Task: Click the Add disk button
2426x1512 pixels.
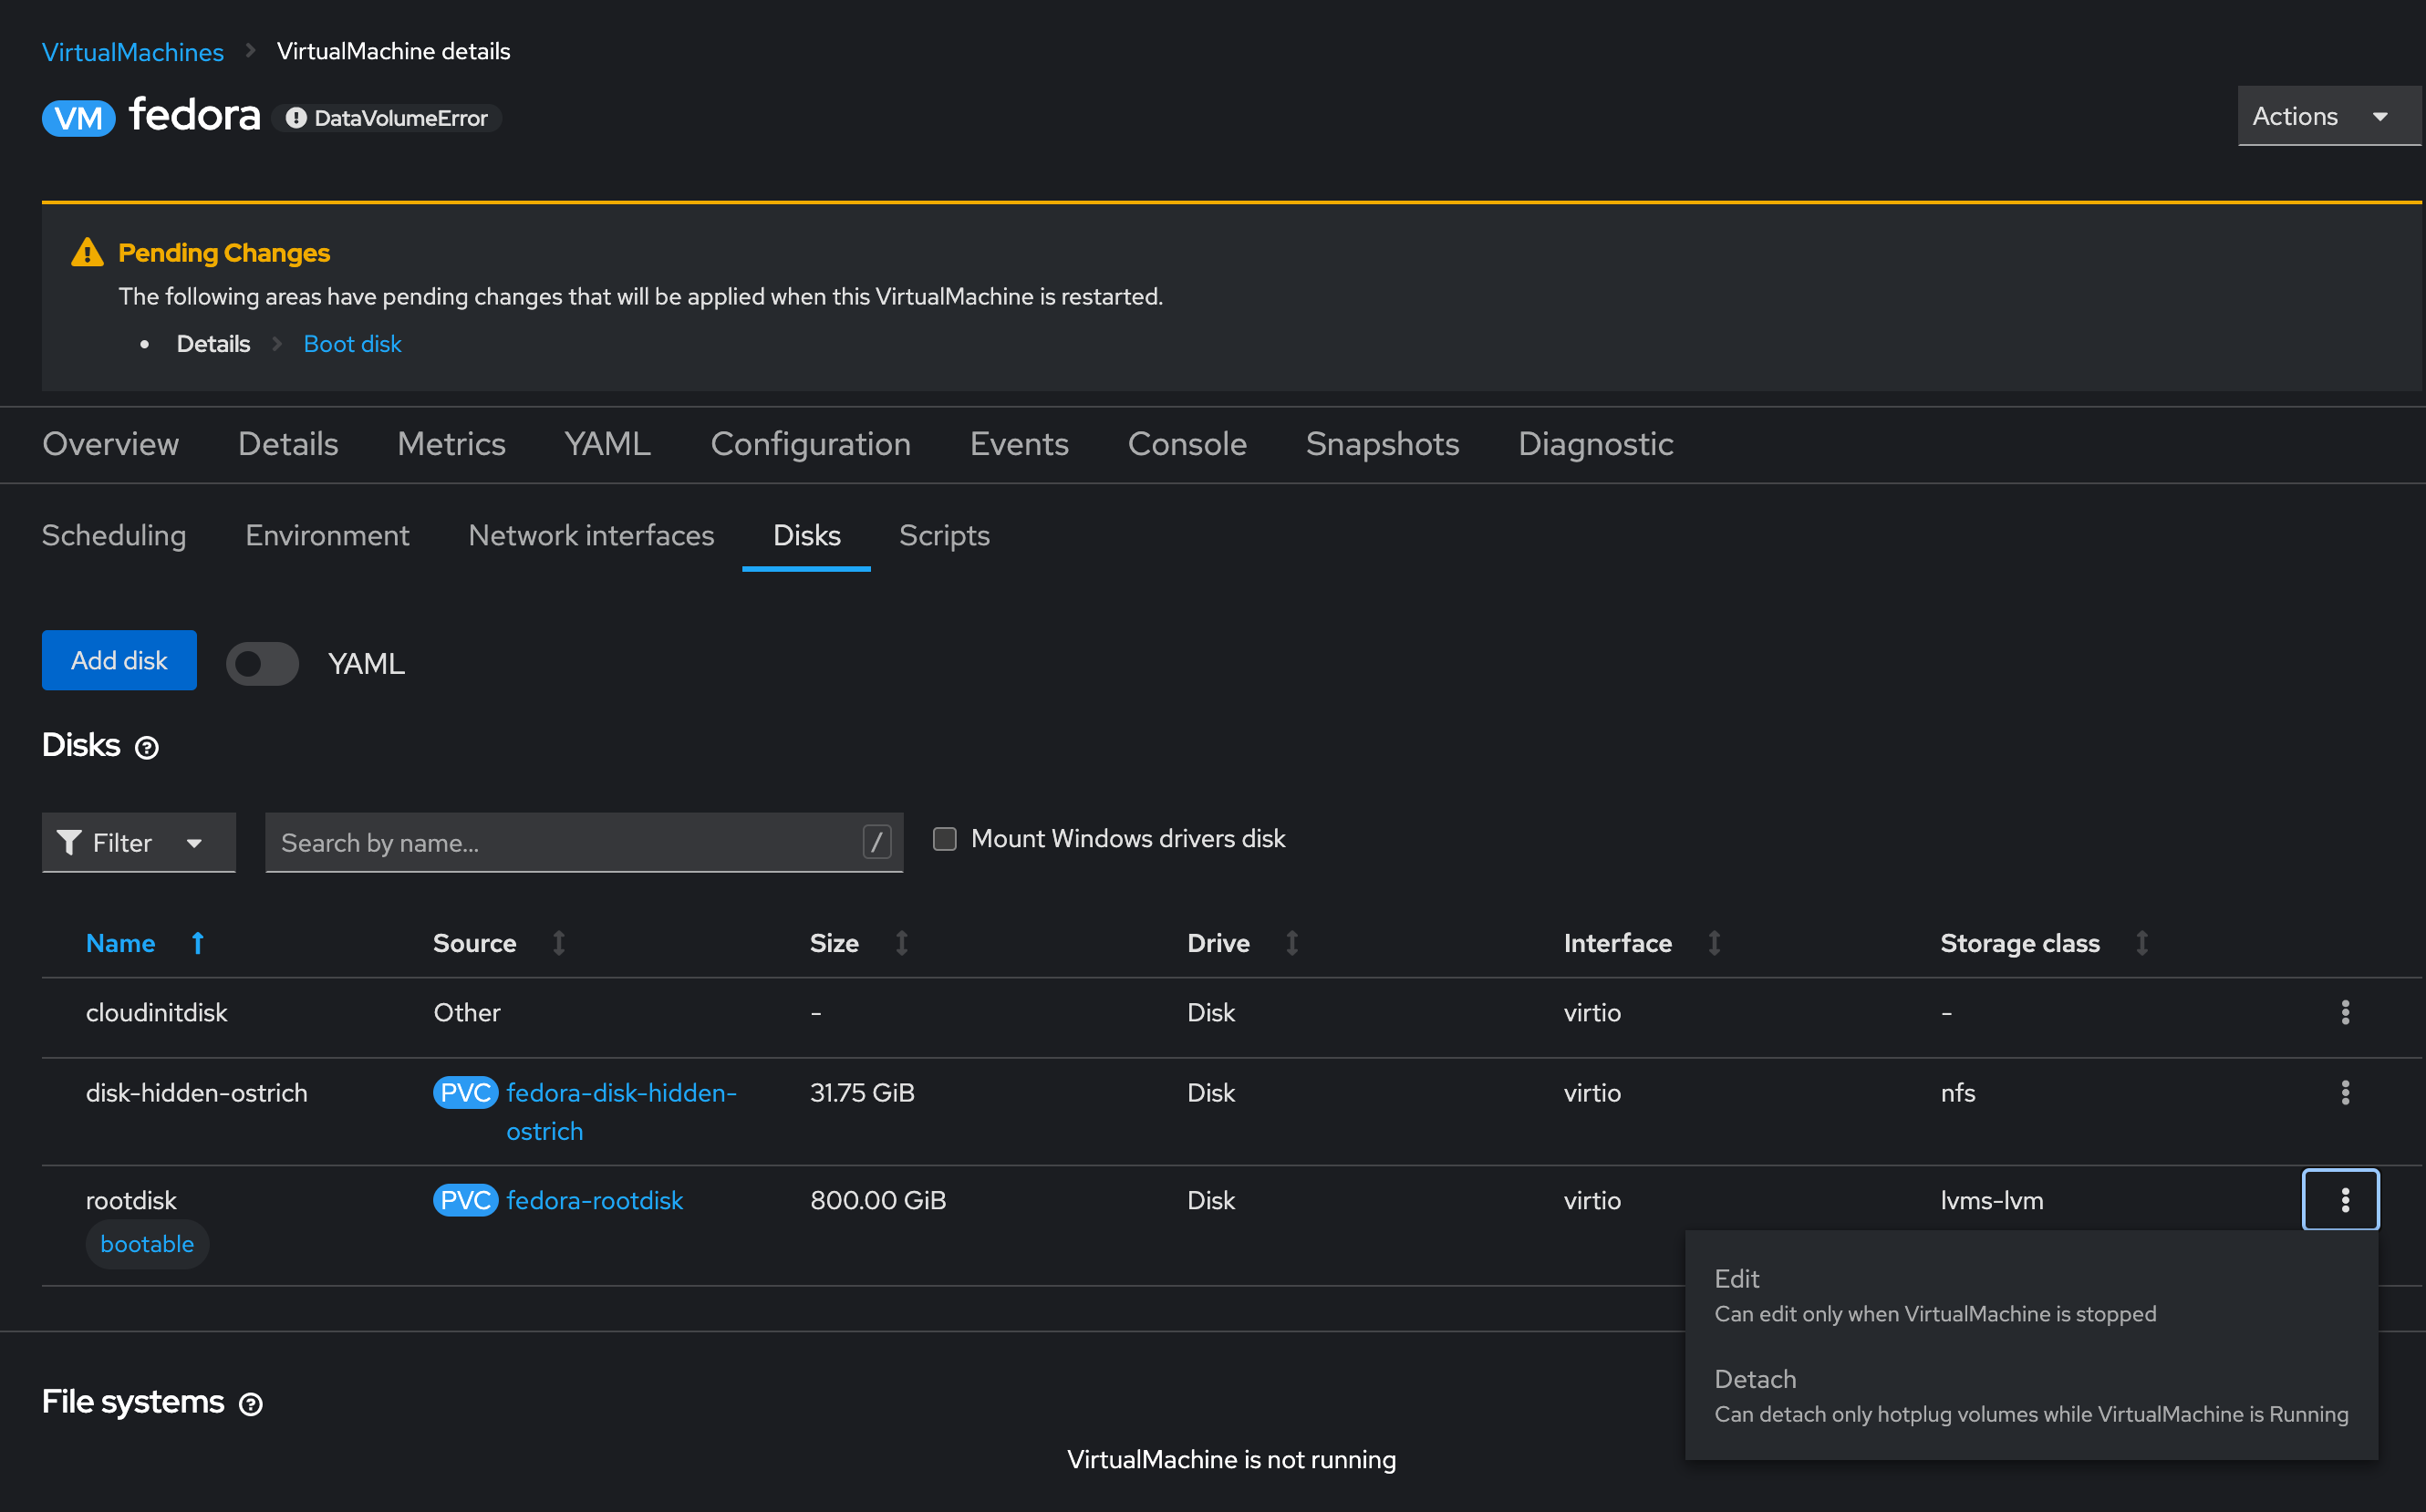Action: point(119,660)
